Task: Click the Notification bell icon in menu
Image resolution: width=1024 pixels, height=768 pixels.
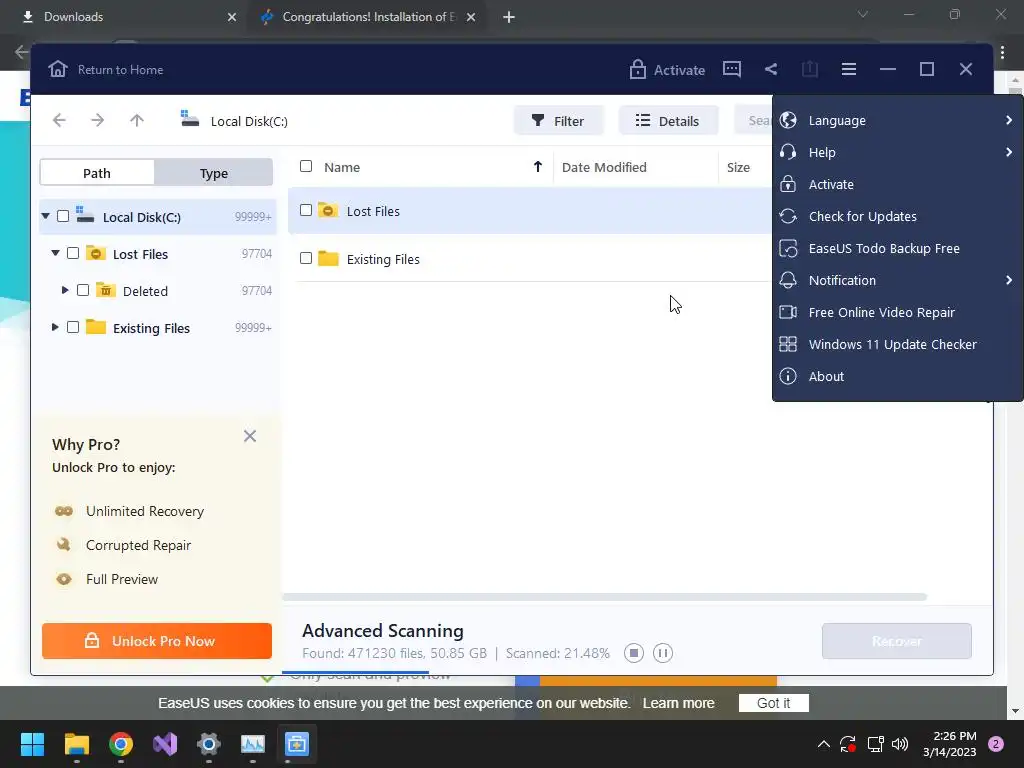Action: (788, 280)
